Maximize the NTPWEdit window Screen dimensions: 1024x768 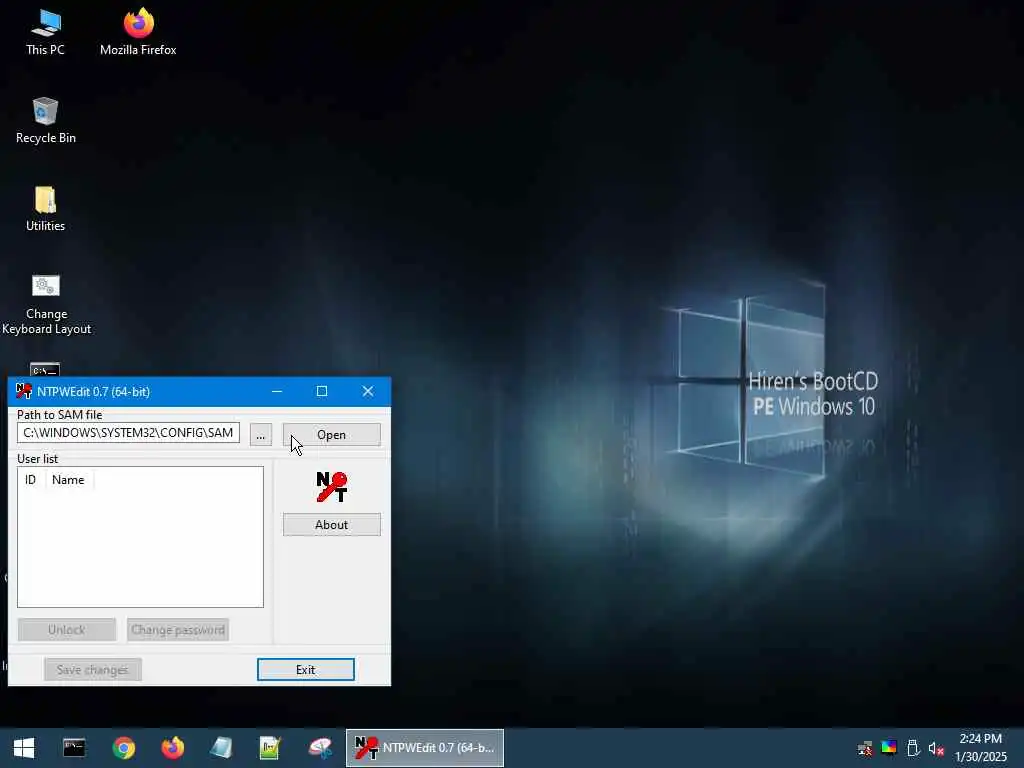[322, 391]
